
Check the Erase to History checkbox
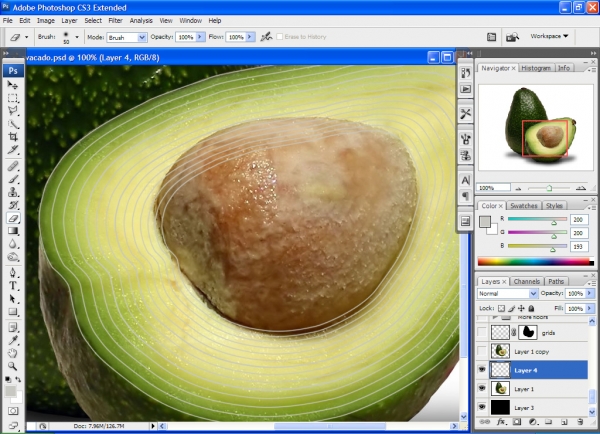pos(280,37)
